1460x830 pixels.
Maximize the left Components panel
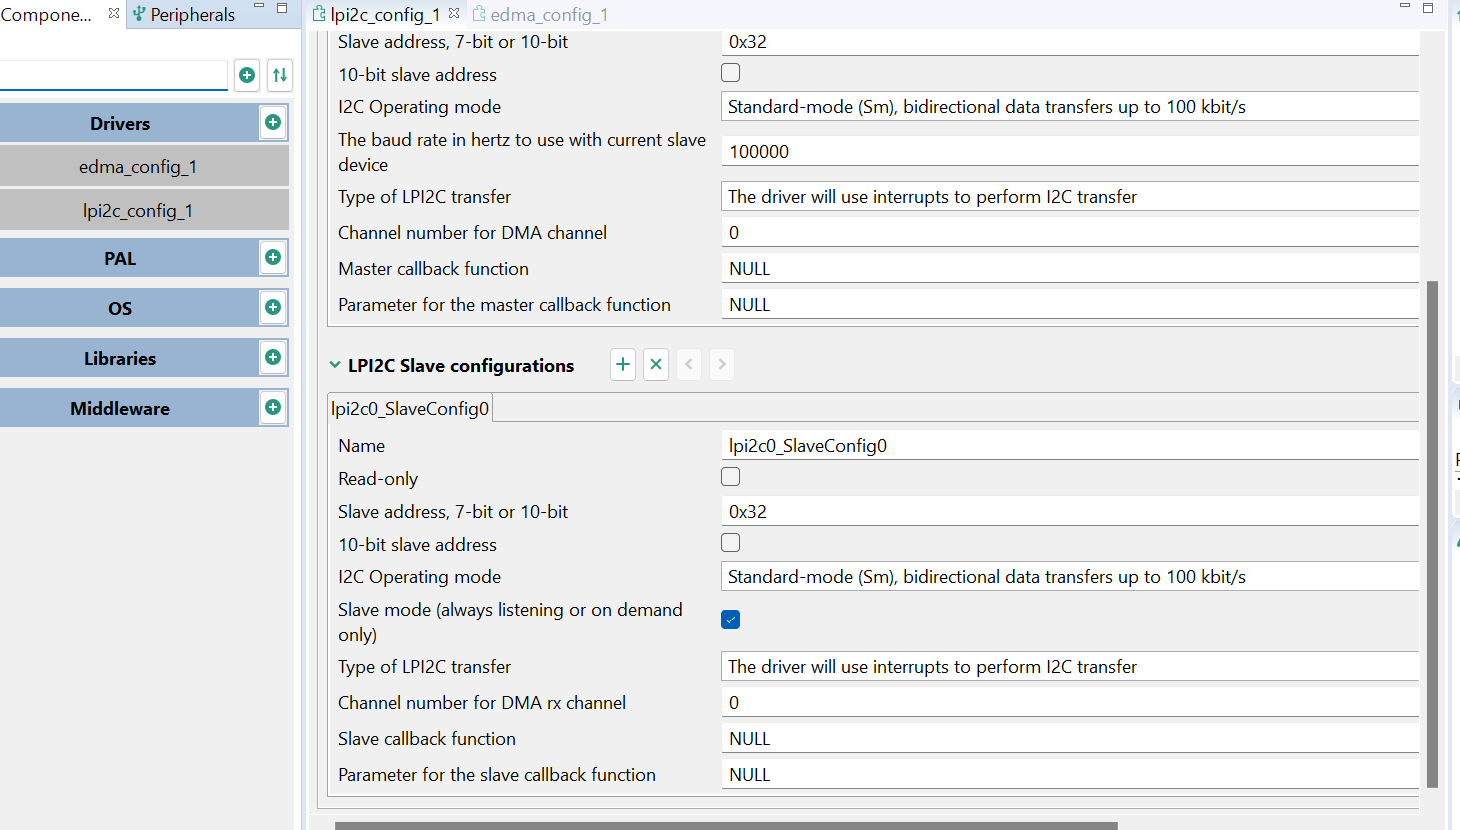(x=282, y=8)
